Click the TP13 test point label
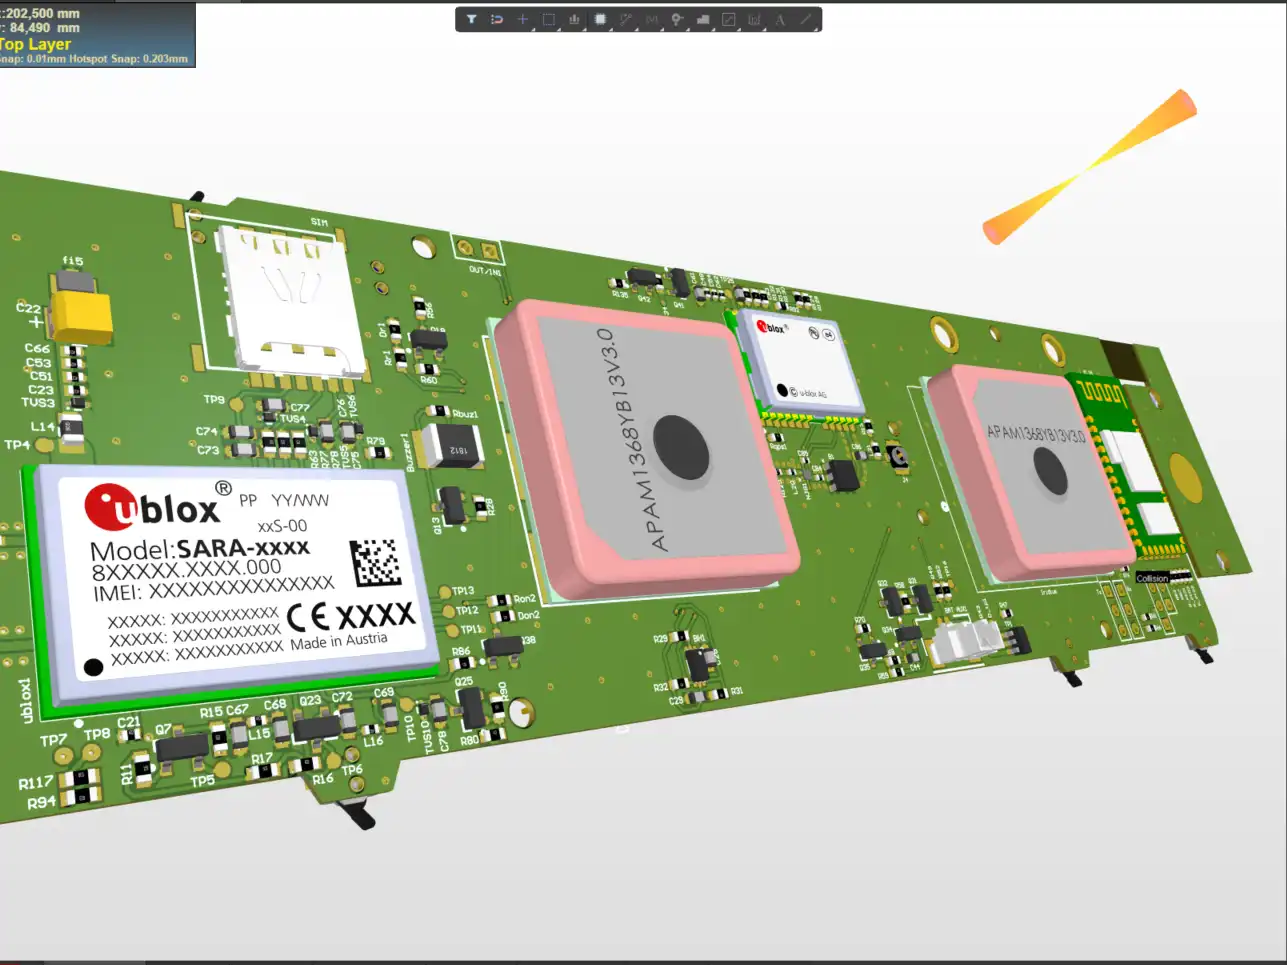Viewport: 1287px width, 965px height. point(462,591)
